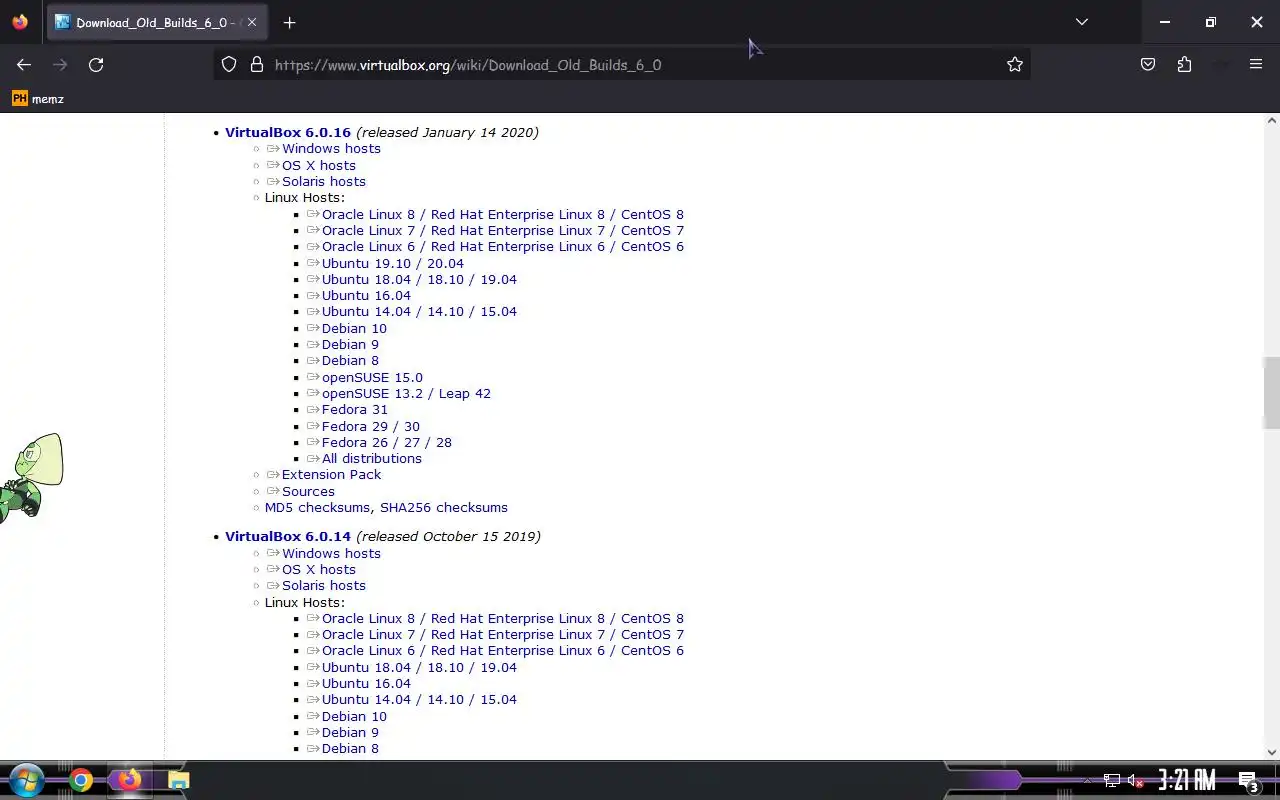Image resolution: width=1280 pixels, height=800 pixels.
Task: Open the Windows Start orb button
Action: (x=25, y=780)
